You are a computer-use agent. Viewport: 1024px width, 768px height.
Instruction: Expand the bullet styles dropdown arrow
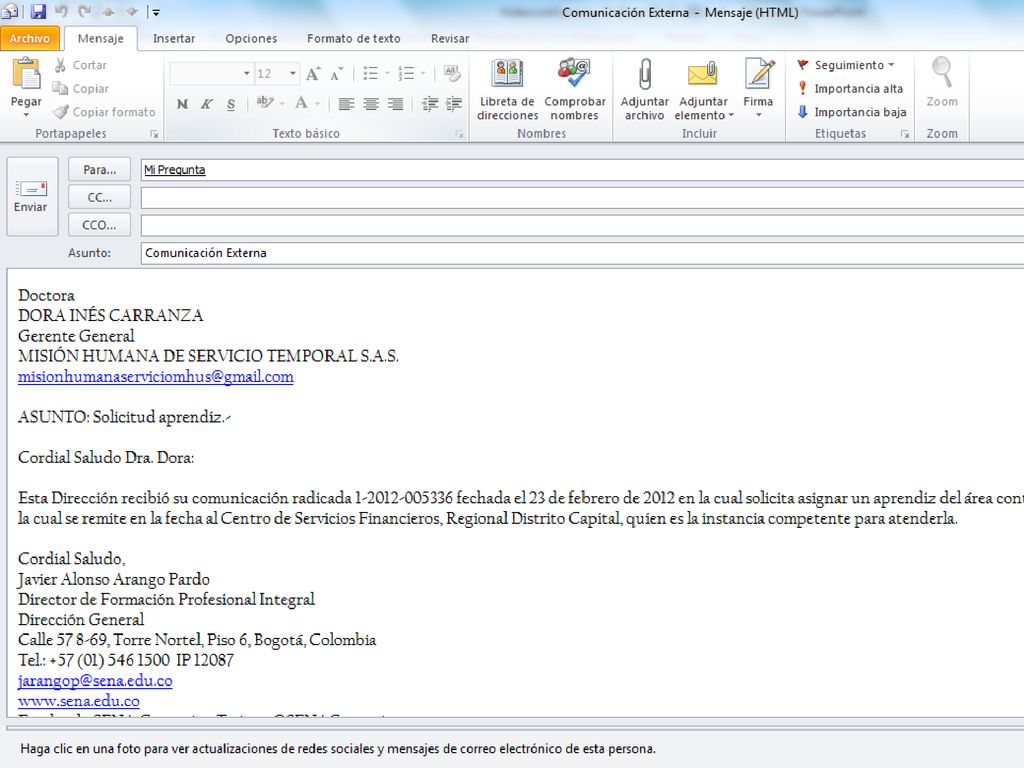387,73
